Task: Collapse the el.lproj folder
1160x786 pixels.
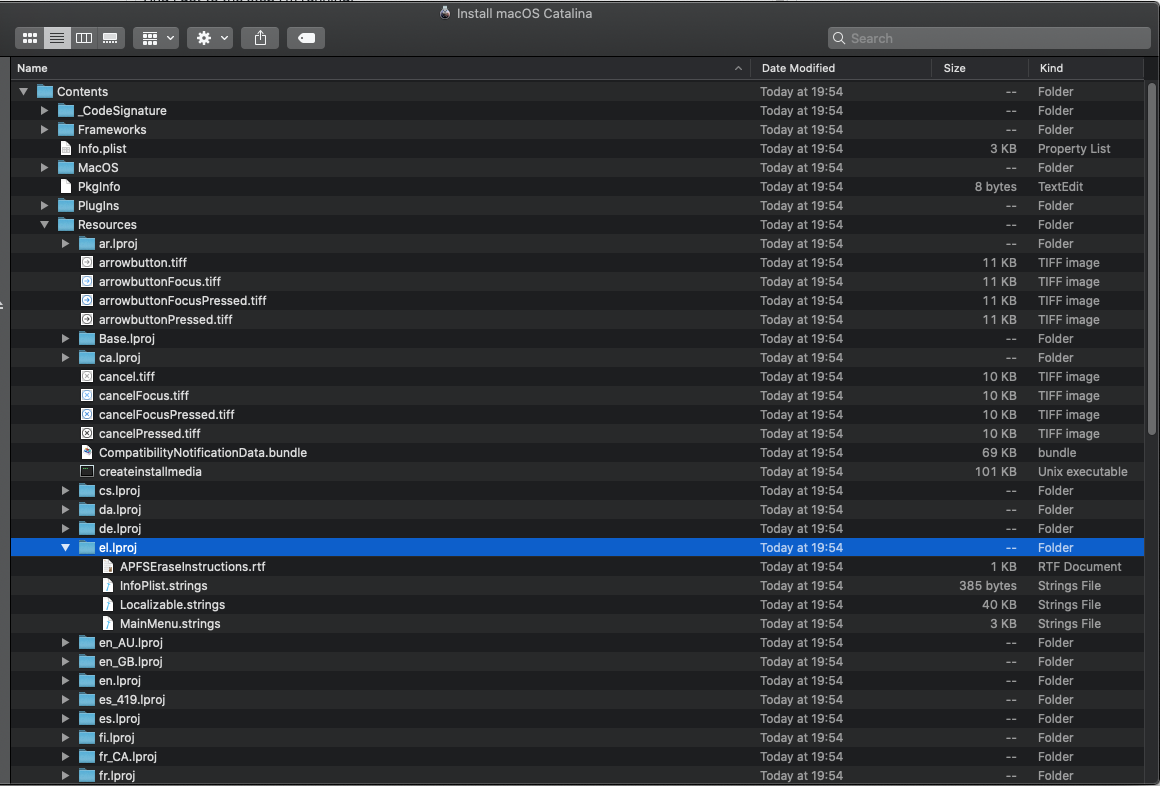Action: click(x=65, y=547)
